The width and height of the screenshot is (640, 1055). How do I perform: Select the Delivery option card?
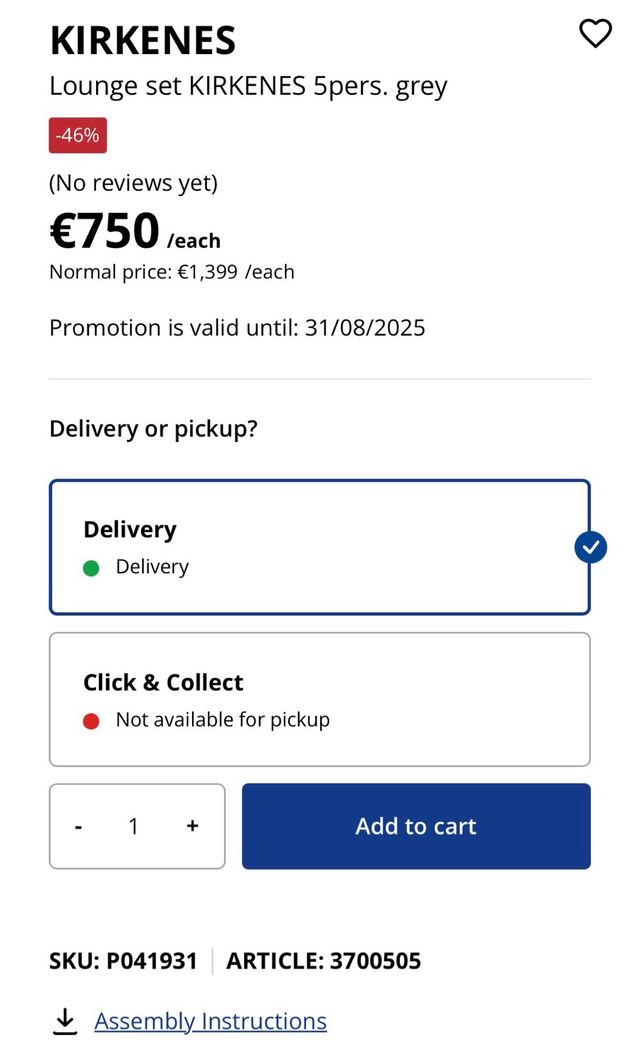(319, 547)
